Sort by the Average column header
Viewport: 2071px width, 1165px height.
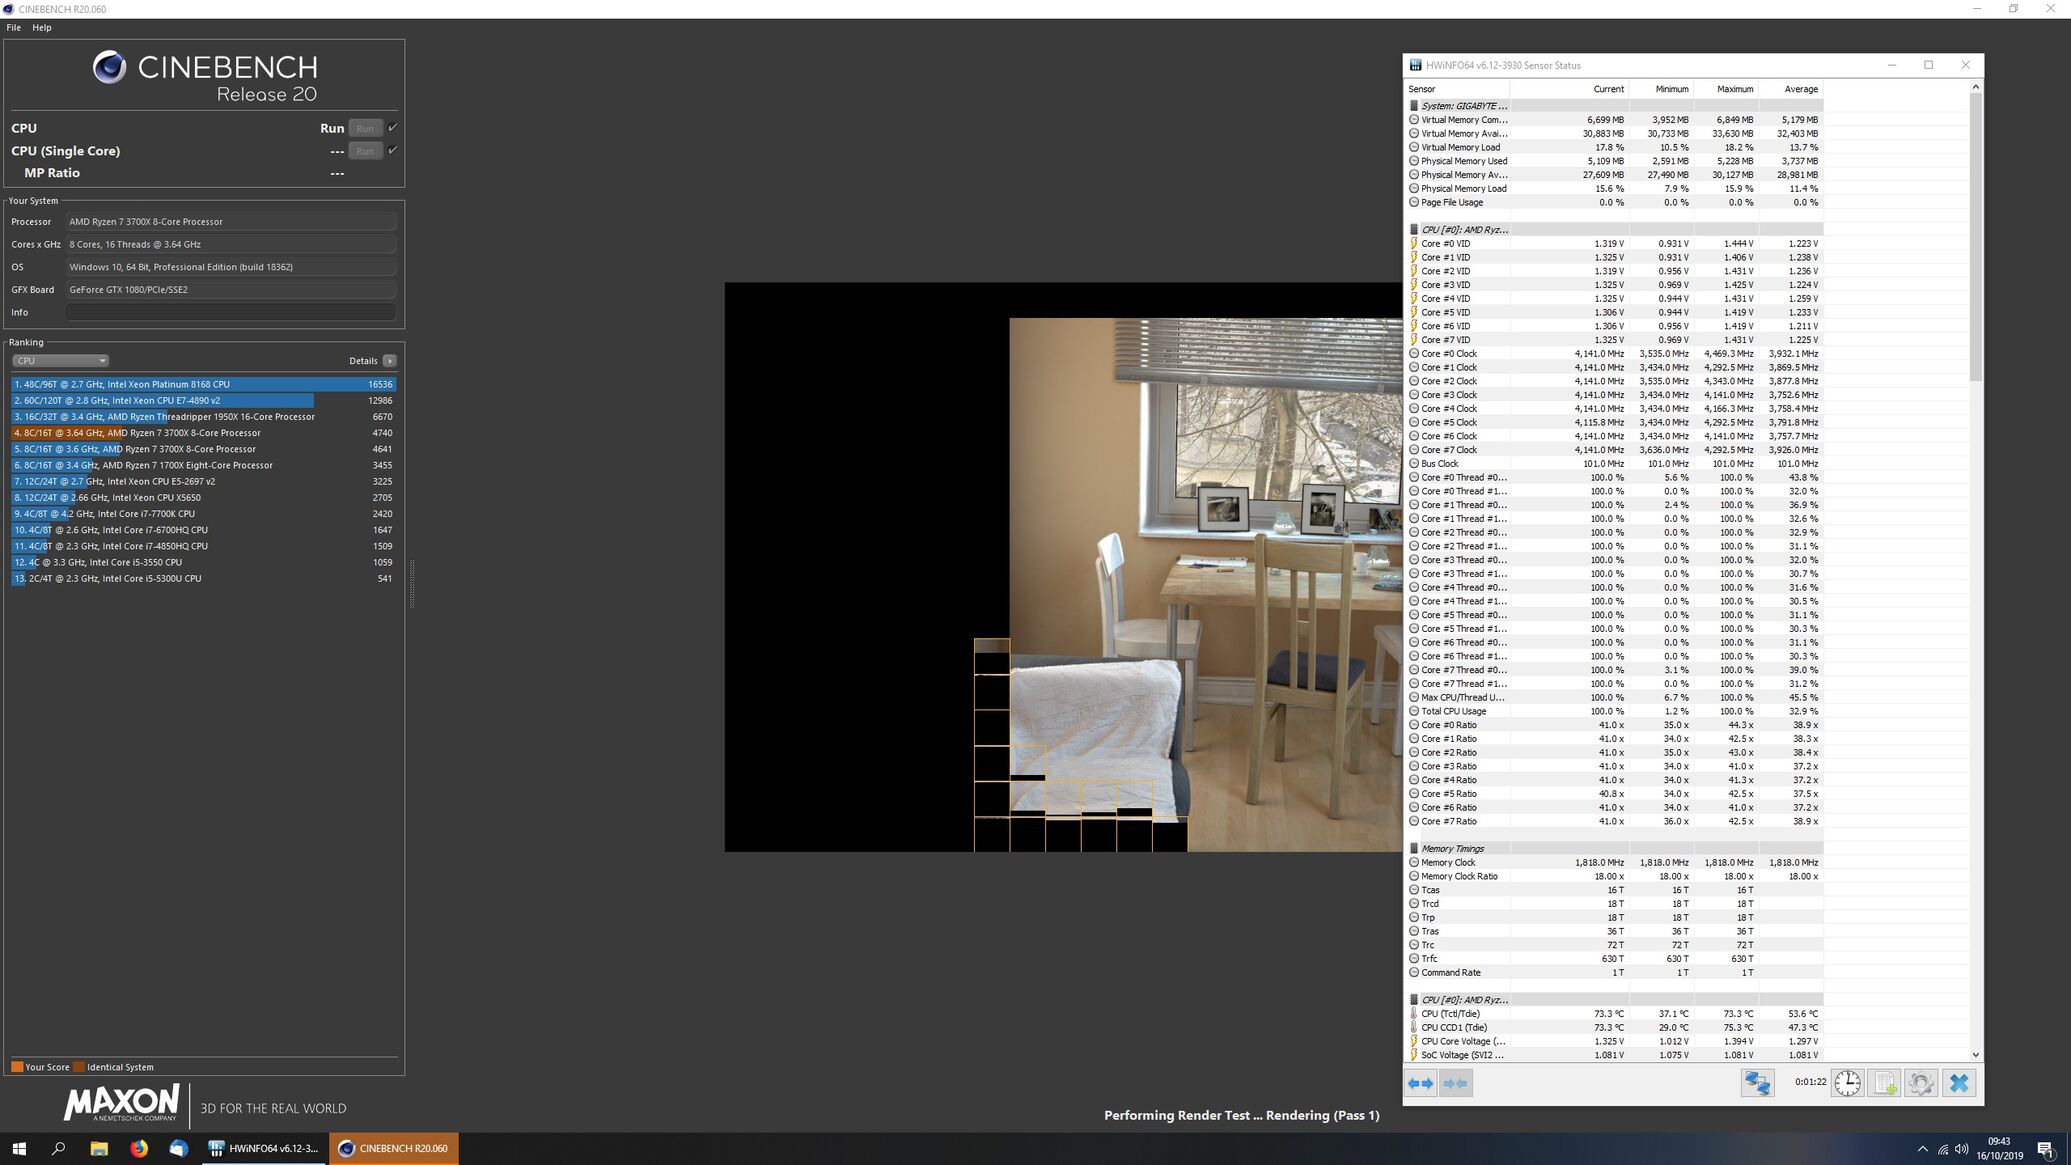1791,89
